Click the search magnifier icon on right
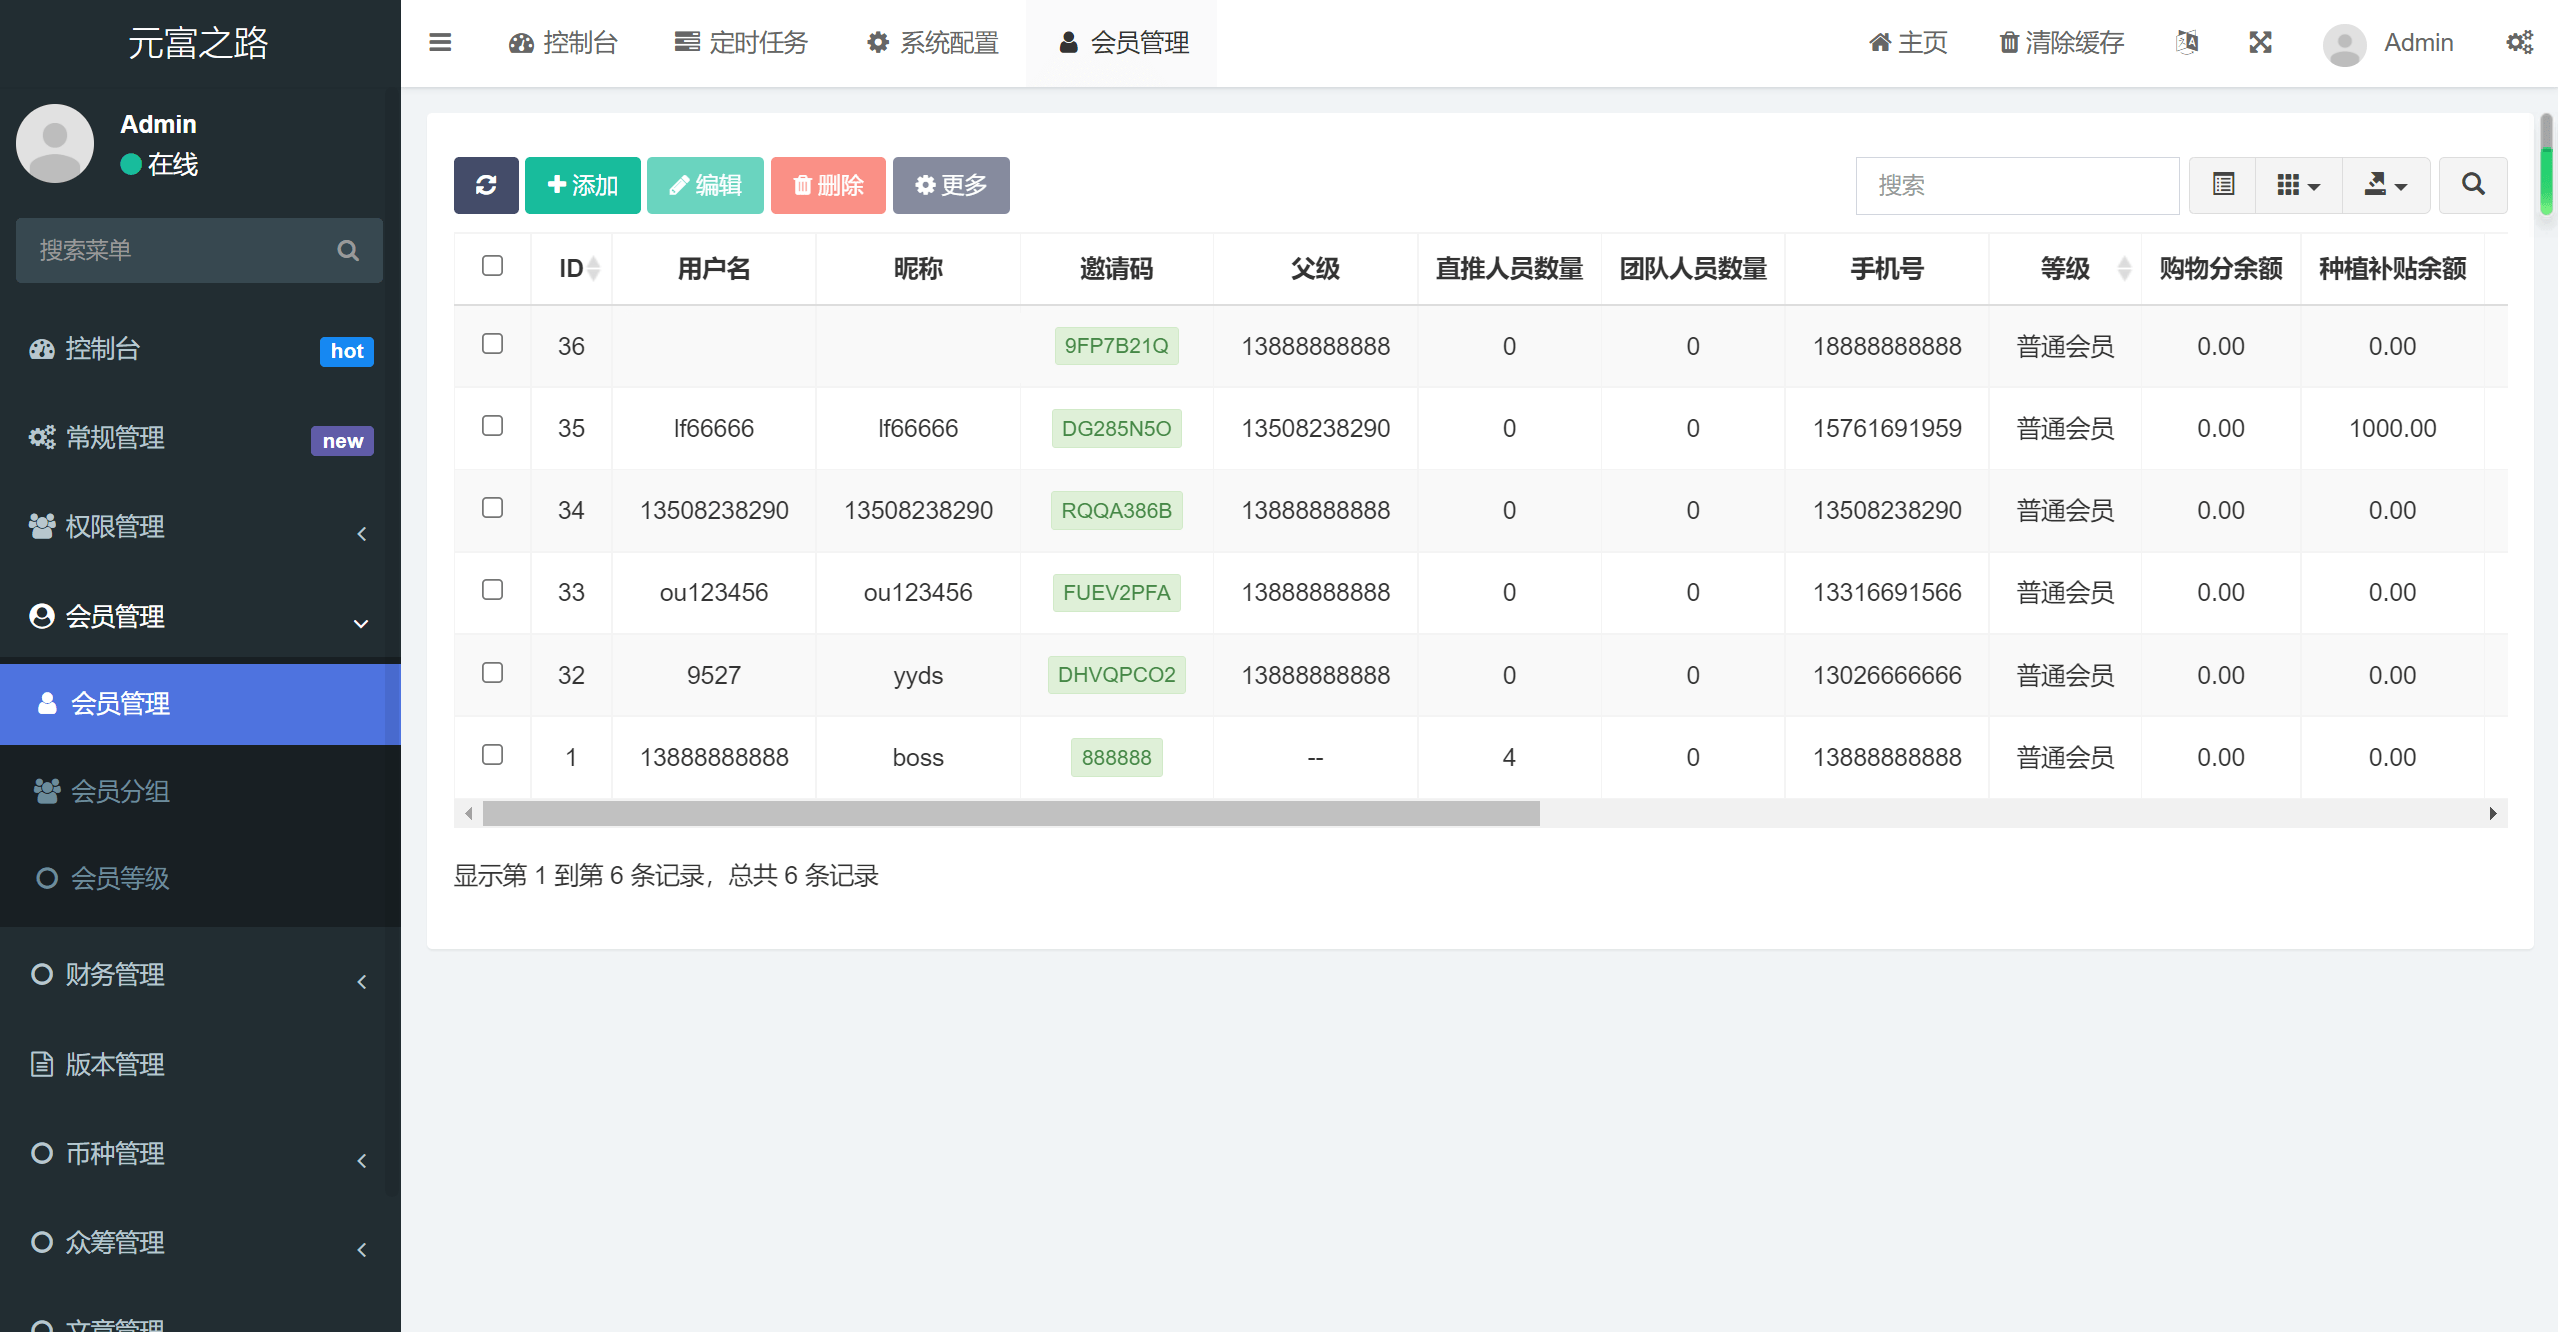 point(2473,184)
